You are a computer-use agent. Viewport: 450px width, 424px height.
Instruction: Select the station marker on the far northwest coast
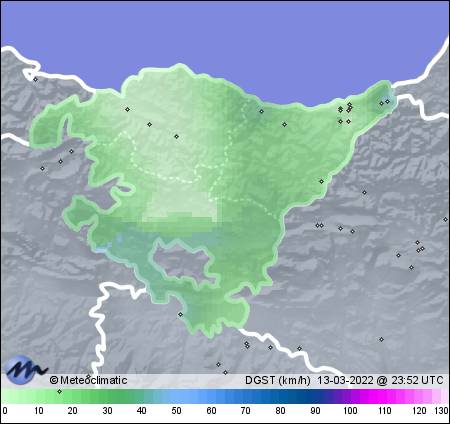[x=36, y=79]
